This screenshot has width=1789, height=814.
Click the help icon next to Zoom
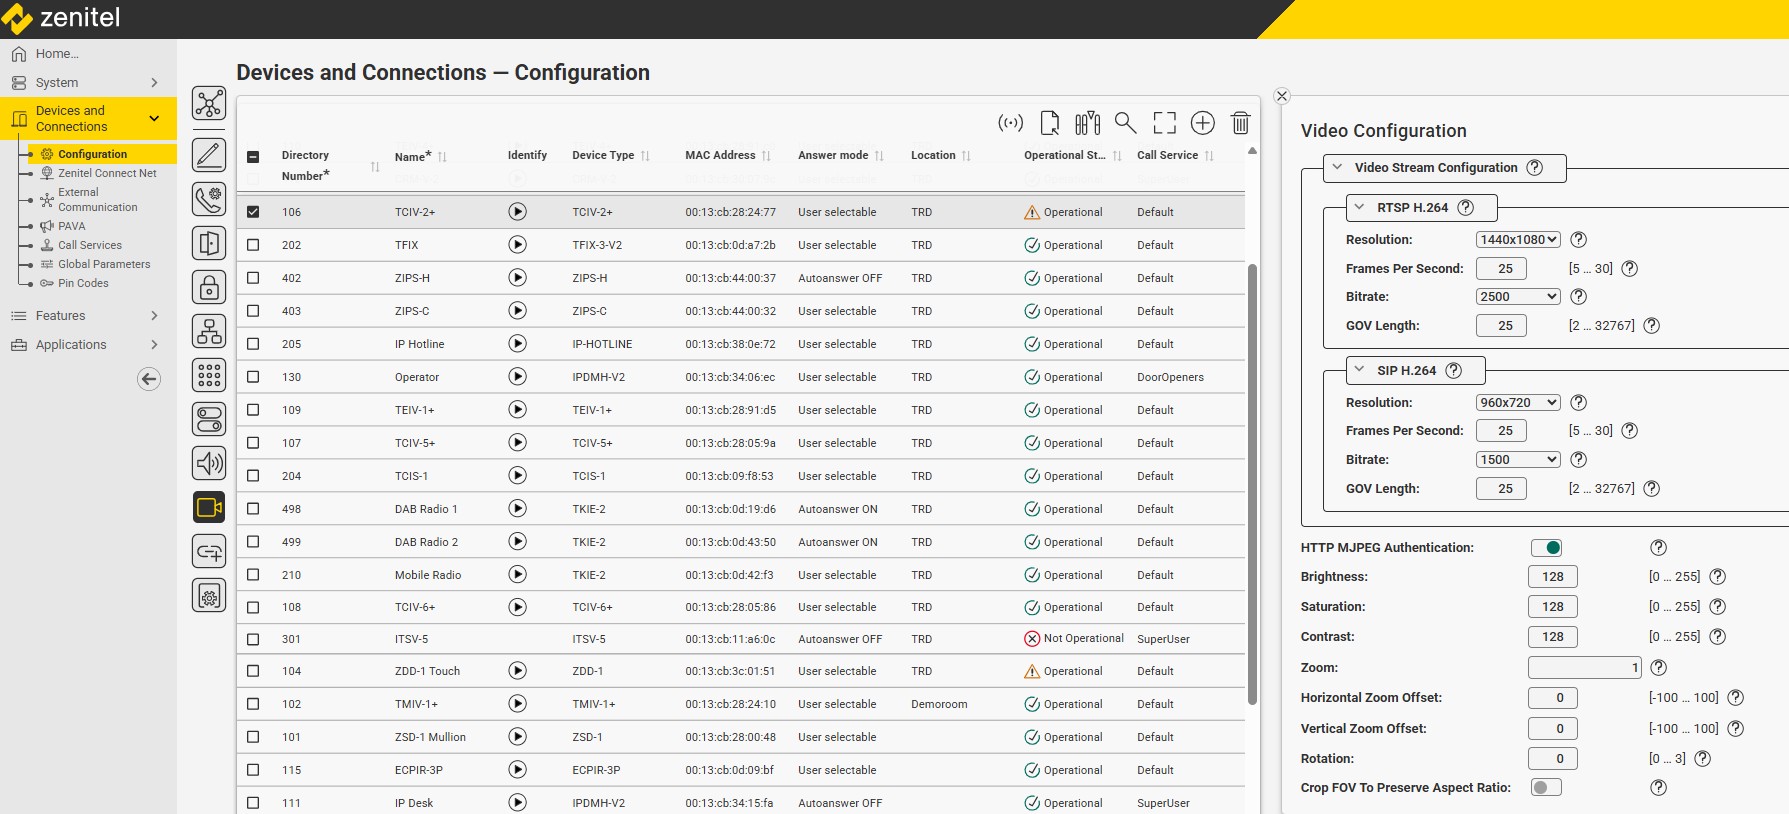coord(1659,668)
